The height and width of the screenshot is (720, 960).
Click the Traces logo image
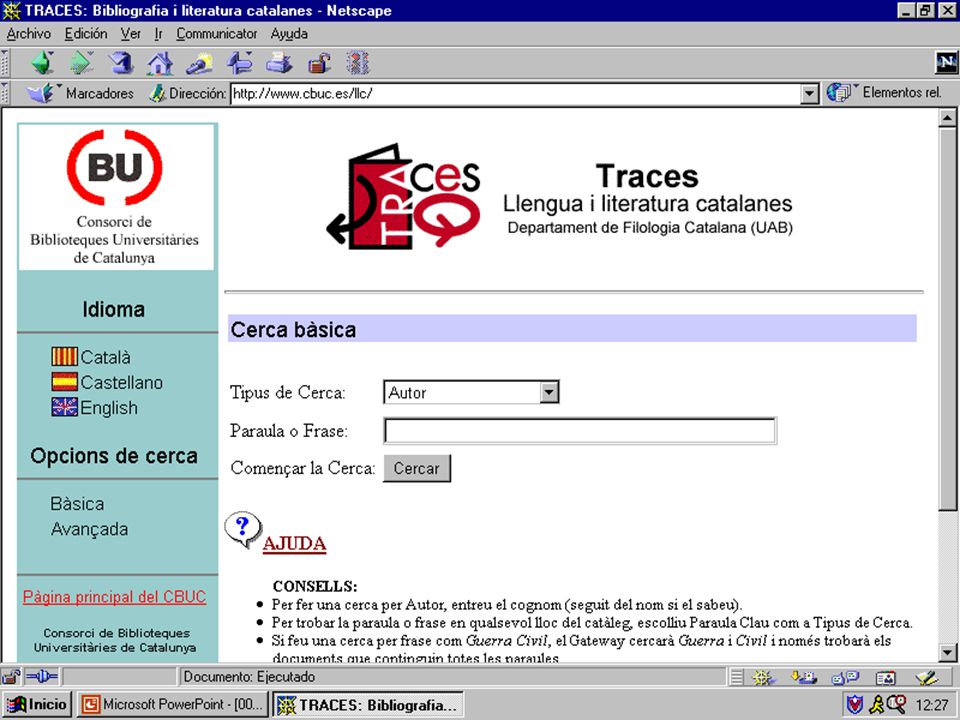tap(404, 196)
